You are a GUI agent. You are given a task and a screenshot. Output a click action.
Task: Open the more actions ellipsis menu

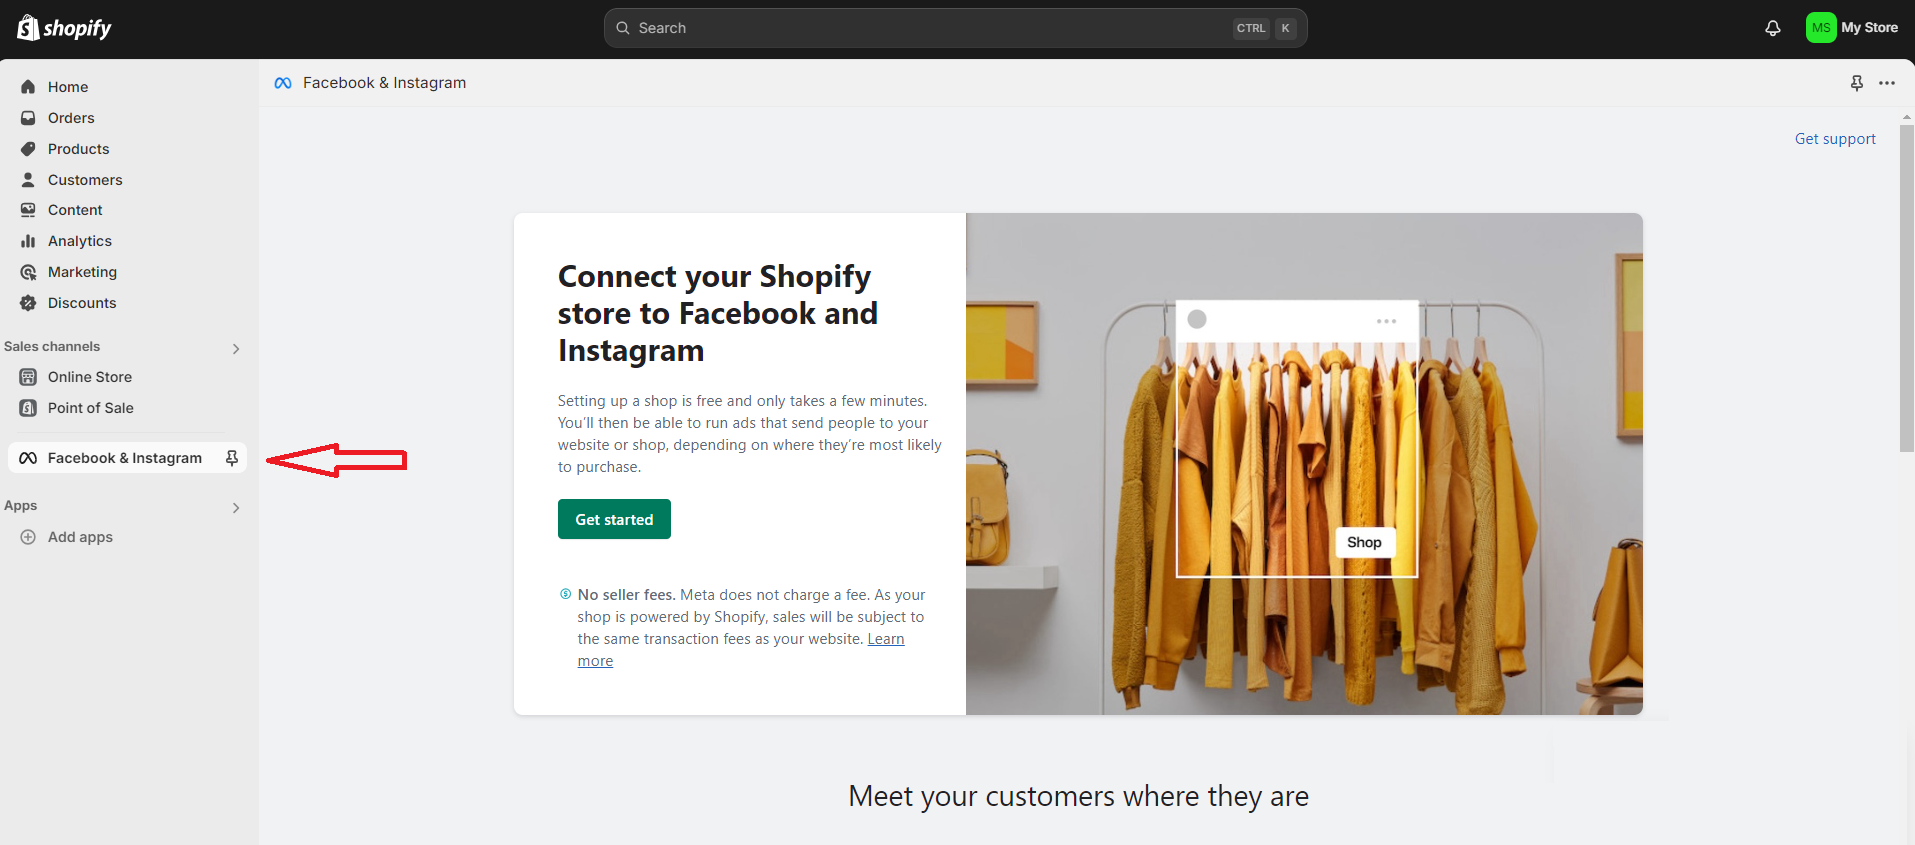pos(1888,83)
